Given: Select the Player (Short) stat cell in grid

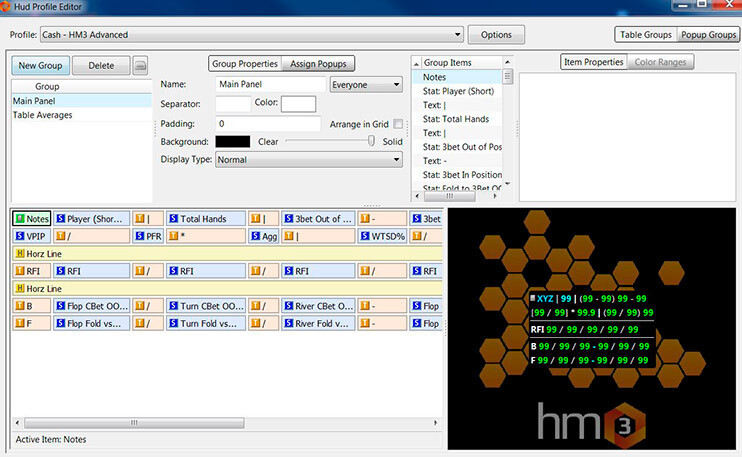Looking at the screenshot, I should 91,219.
